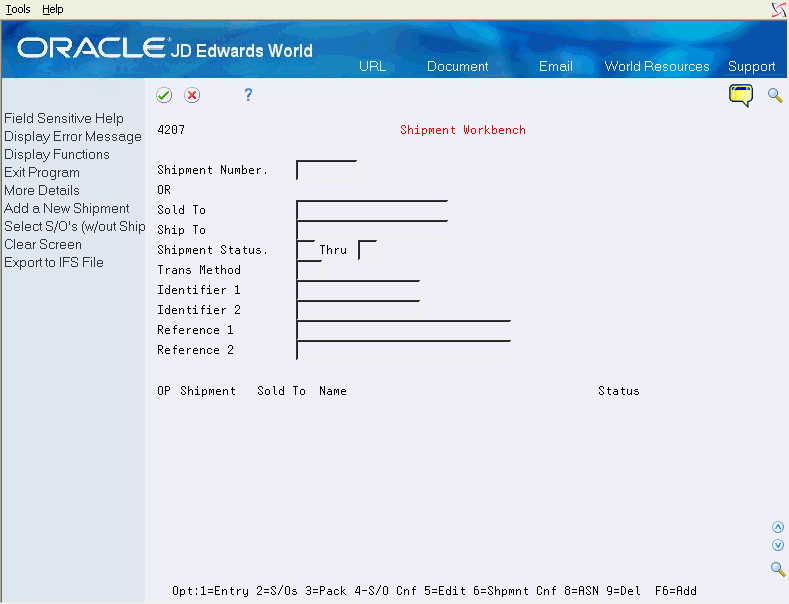Open the Tools menu

[18, 9]
